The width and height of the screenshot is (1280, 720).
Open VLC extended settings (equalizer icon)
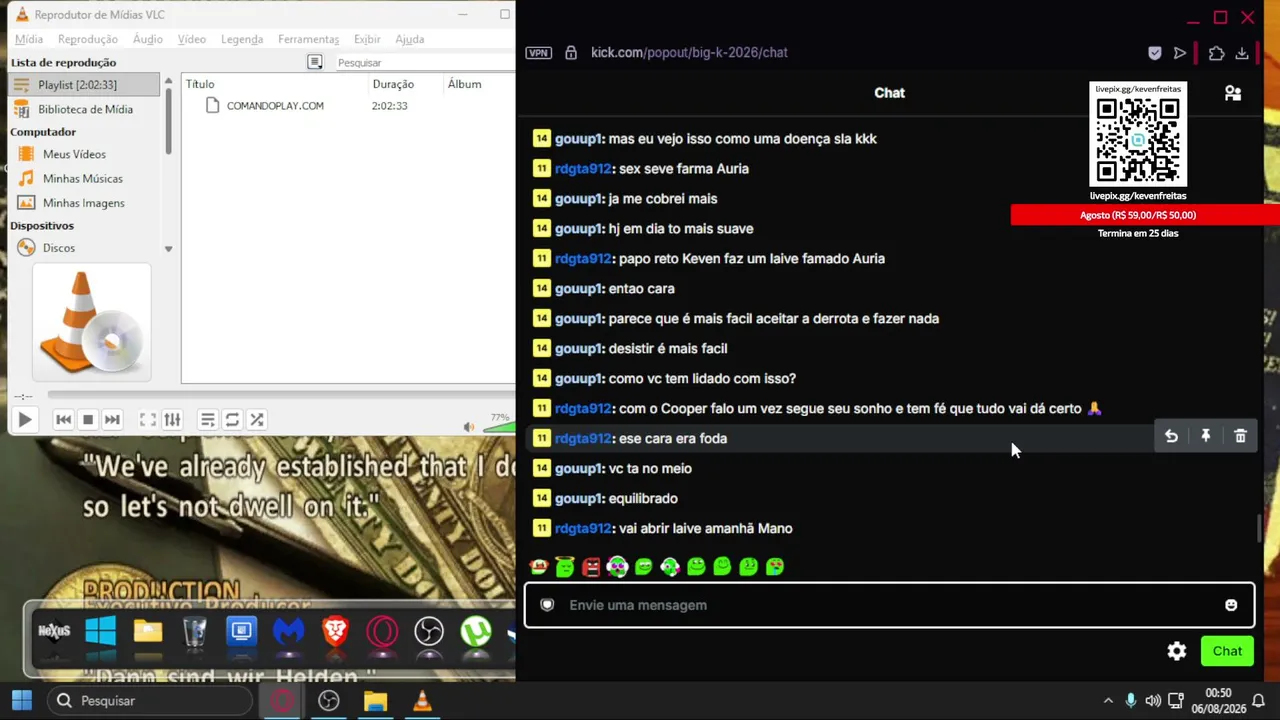point(172,420)
